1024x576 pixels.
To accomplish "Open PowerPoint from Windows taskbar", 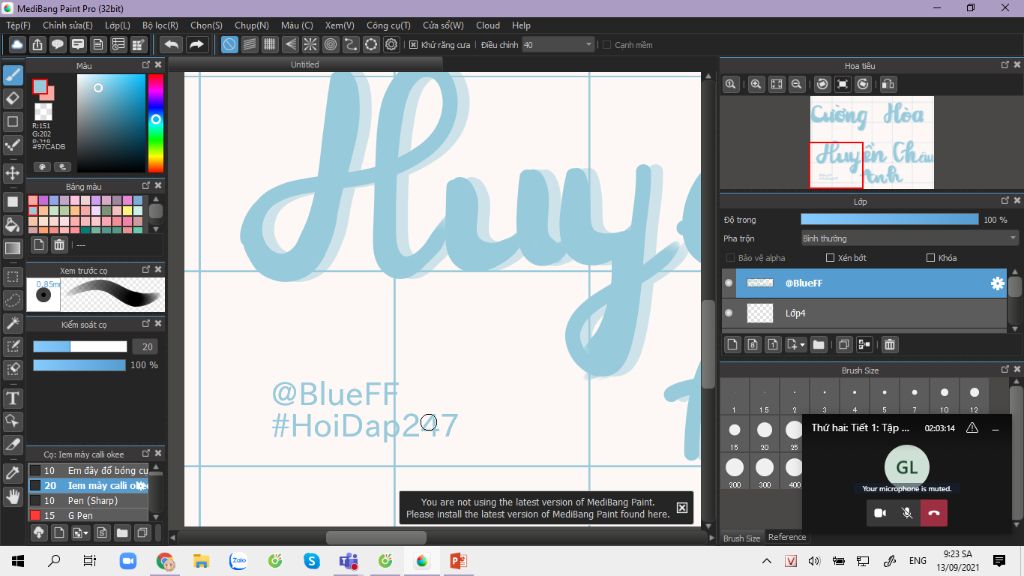I will coord(458,560).
